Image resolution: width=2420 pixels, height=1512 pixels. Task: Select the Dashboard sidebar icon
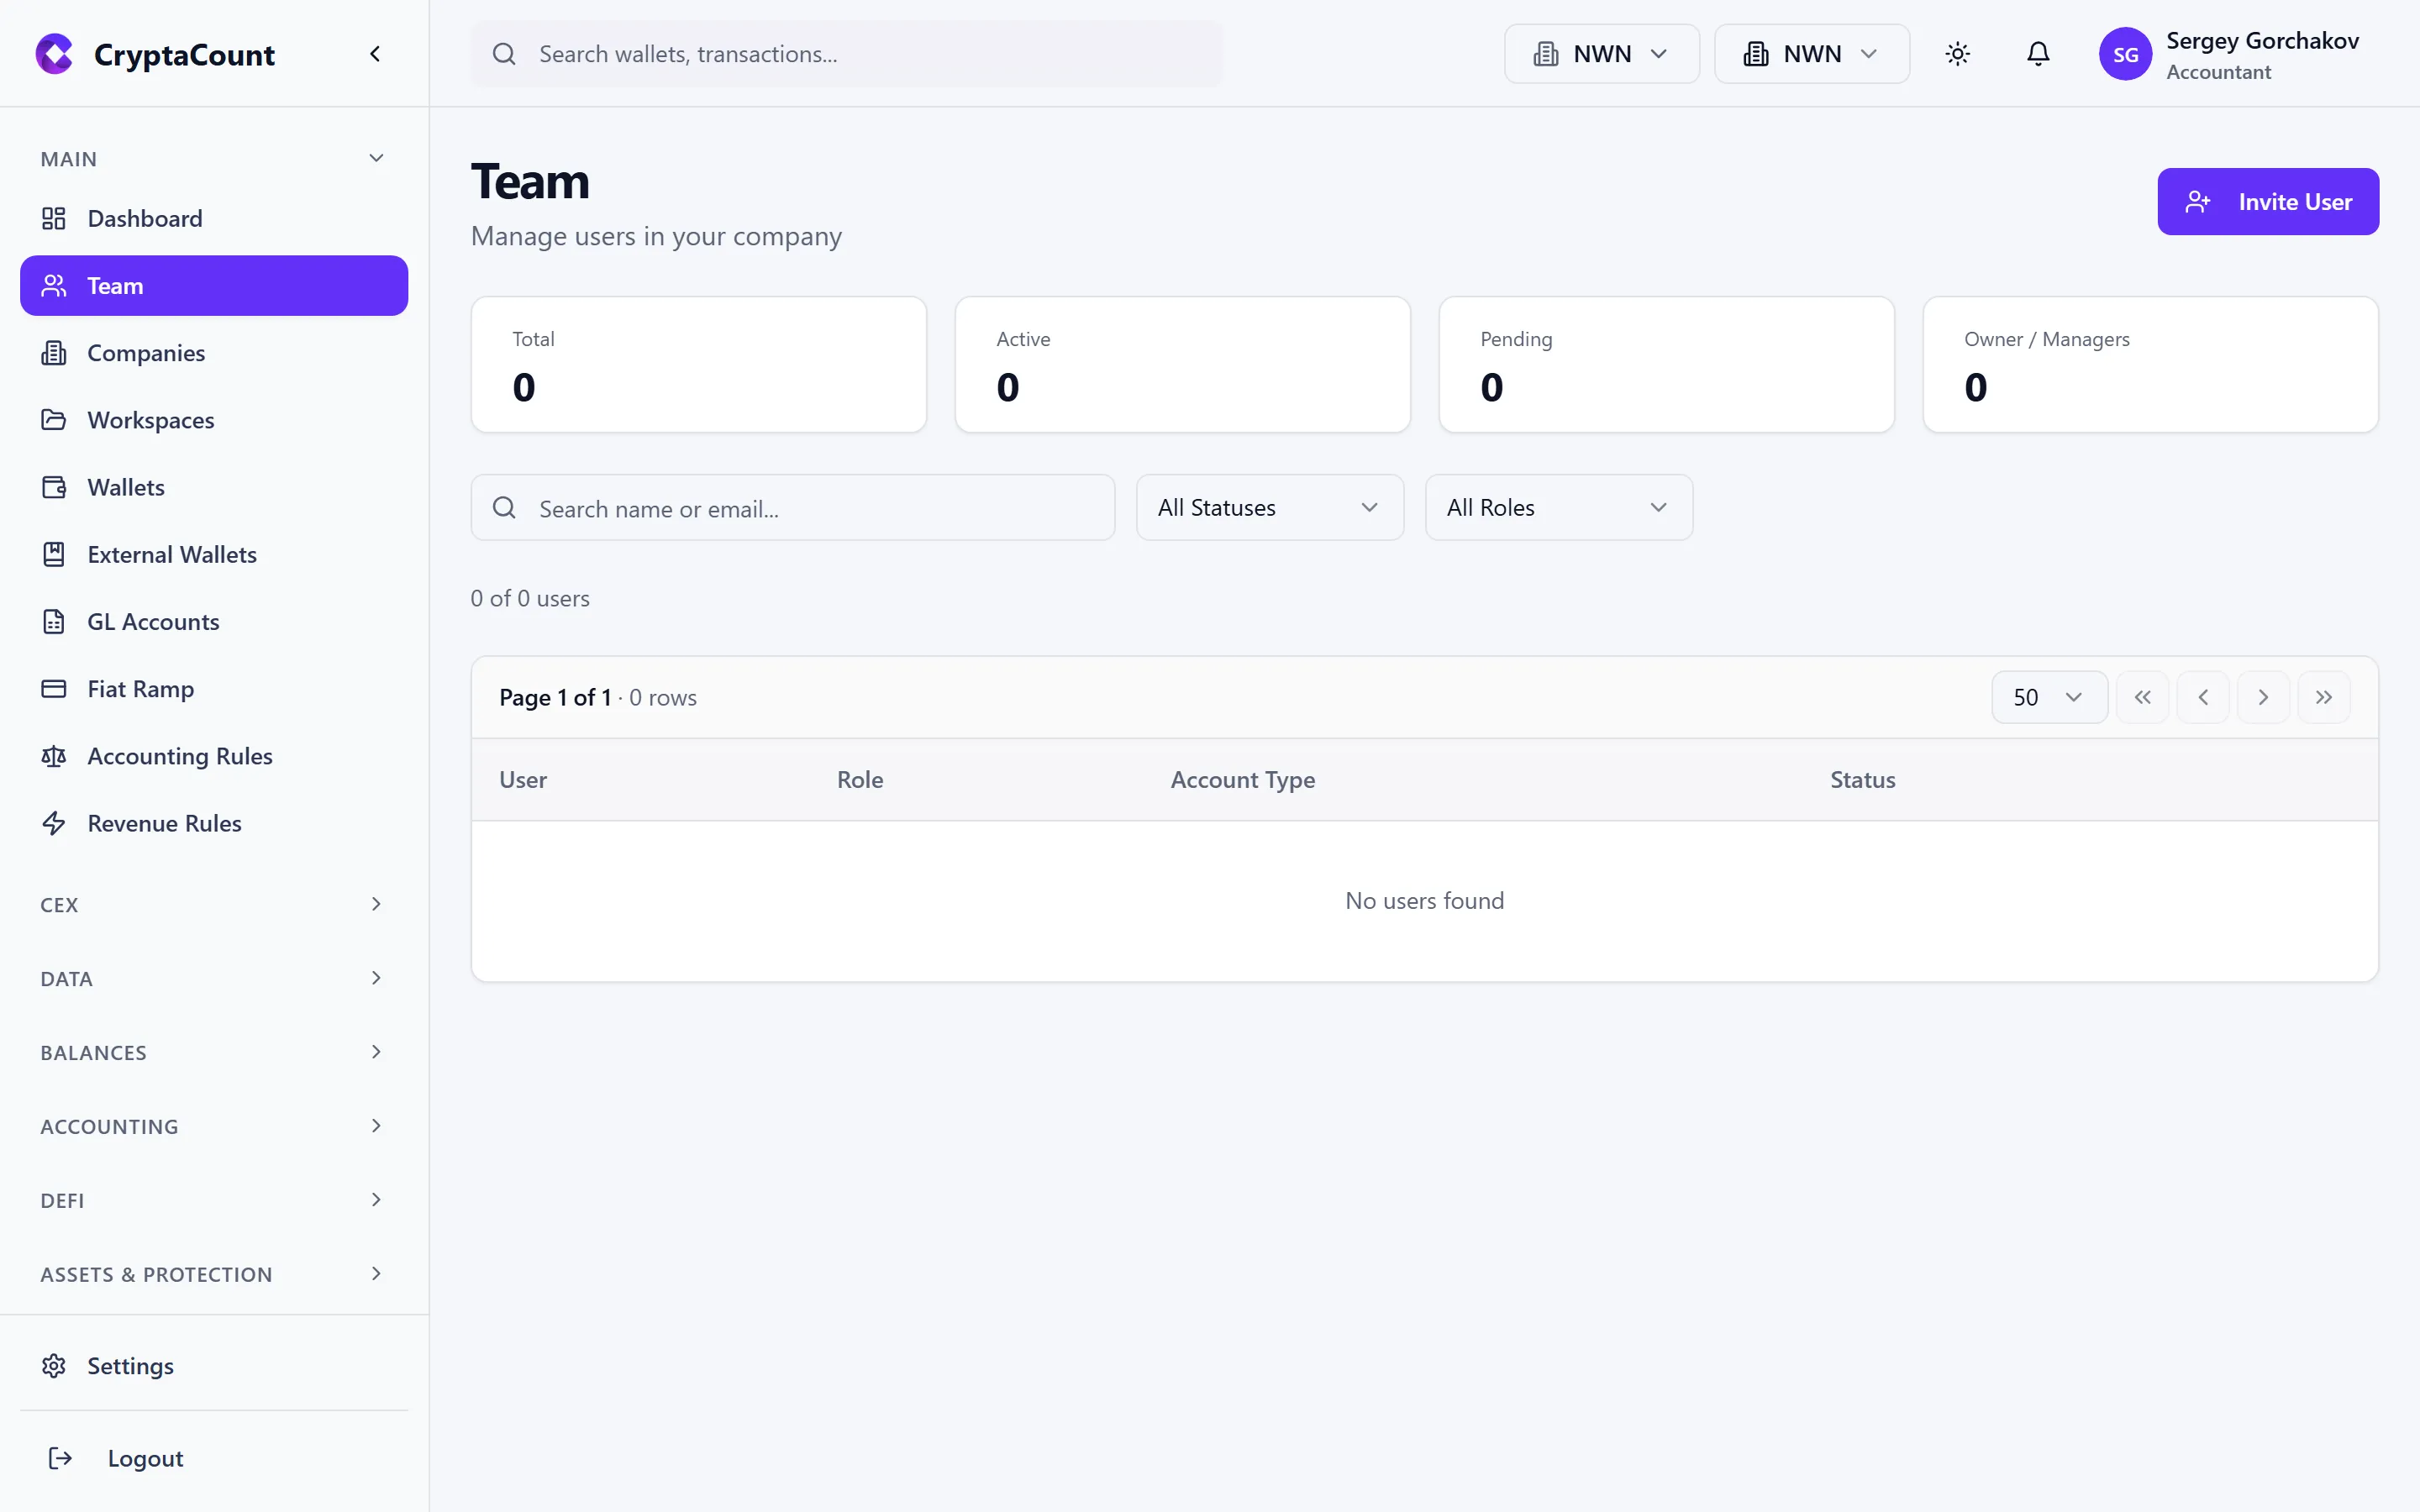54,218
